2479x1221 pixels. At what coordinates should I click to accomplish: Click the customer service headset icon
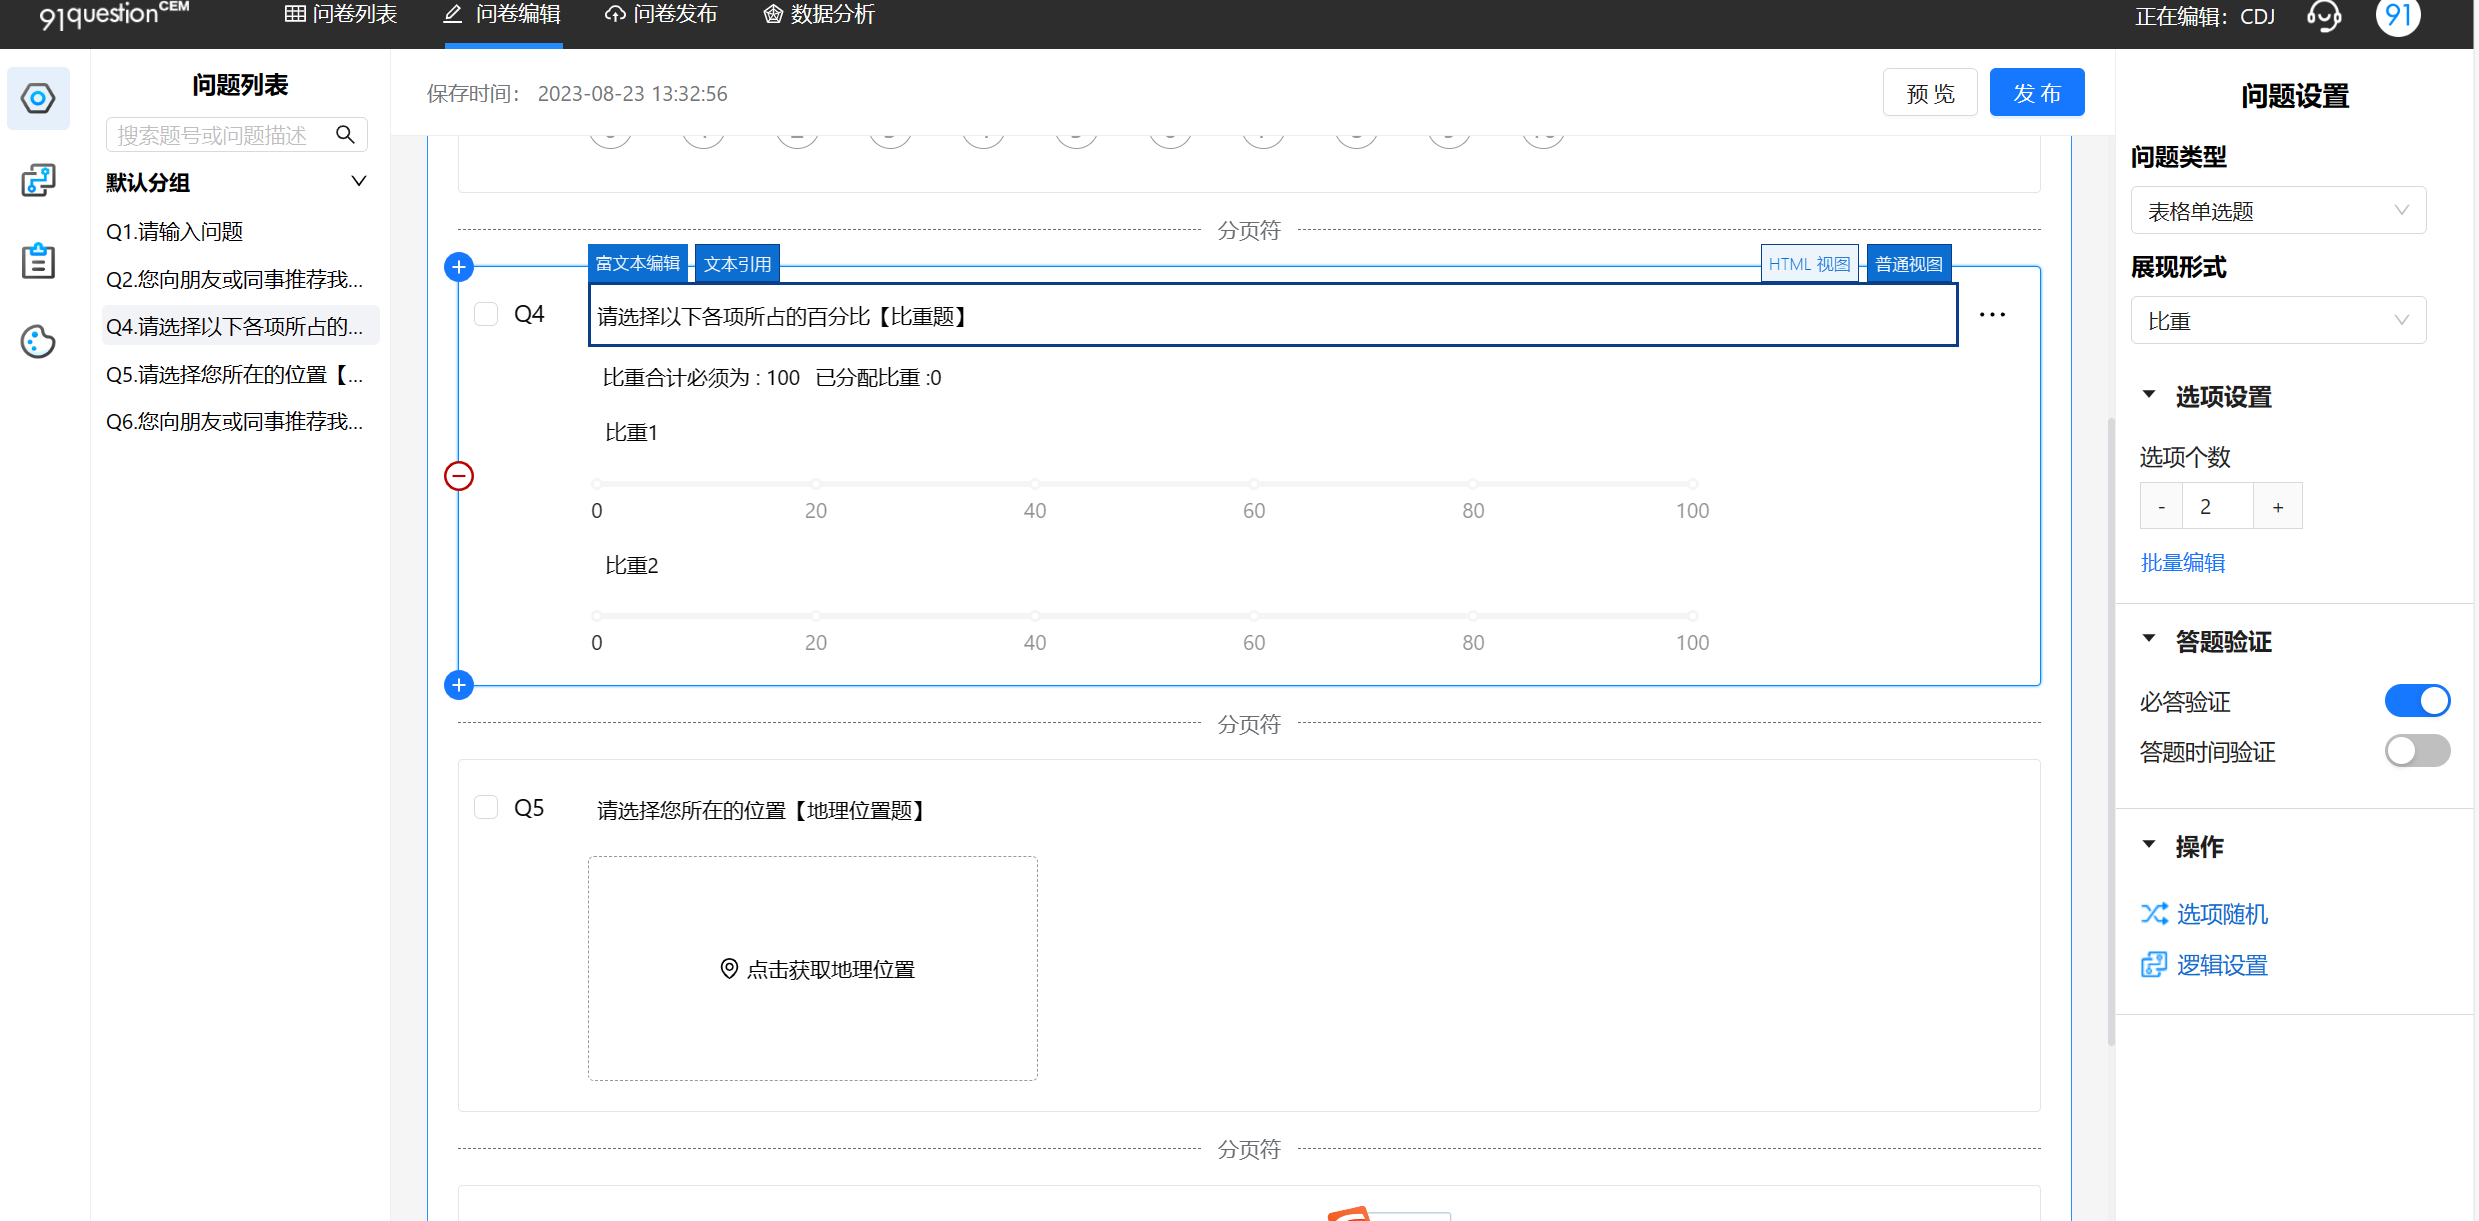(x=2324, y=16)
